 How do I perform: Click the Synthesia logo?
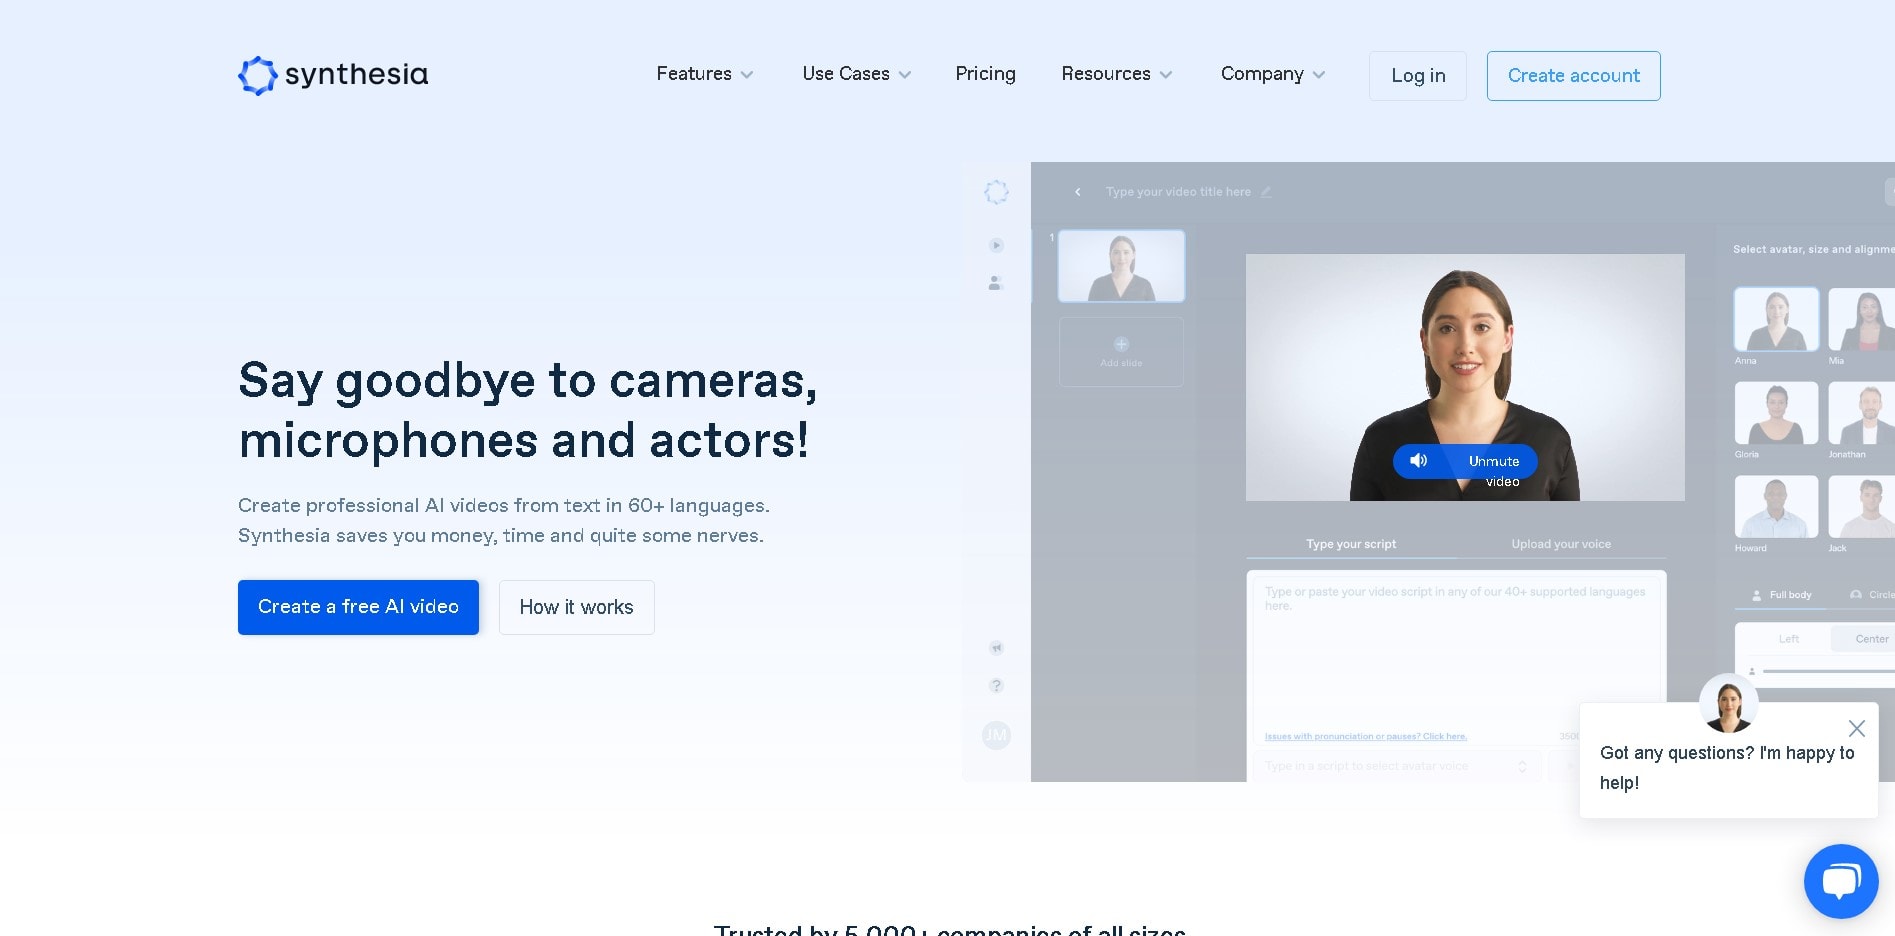(x=333, y=75)
